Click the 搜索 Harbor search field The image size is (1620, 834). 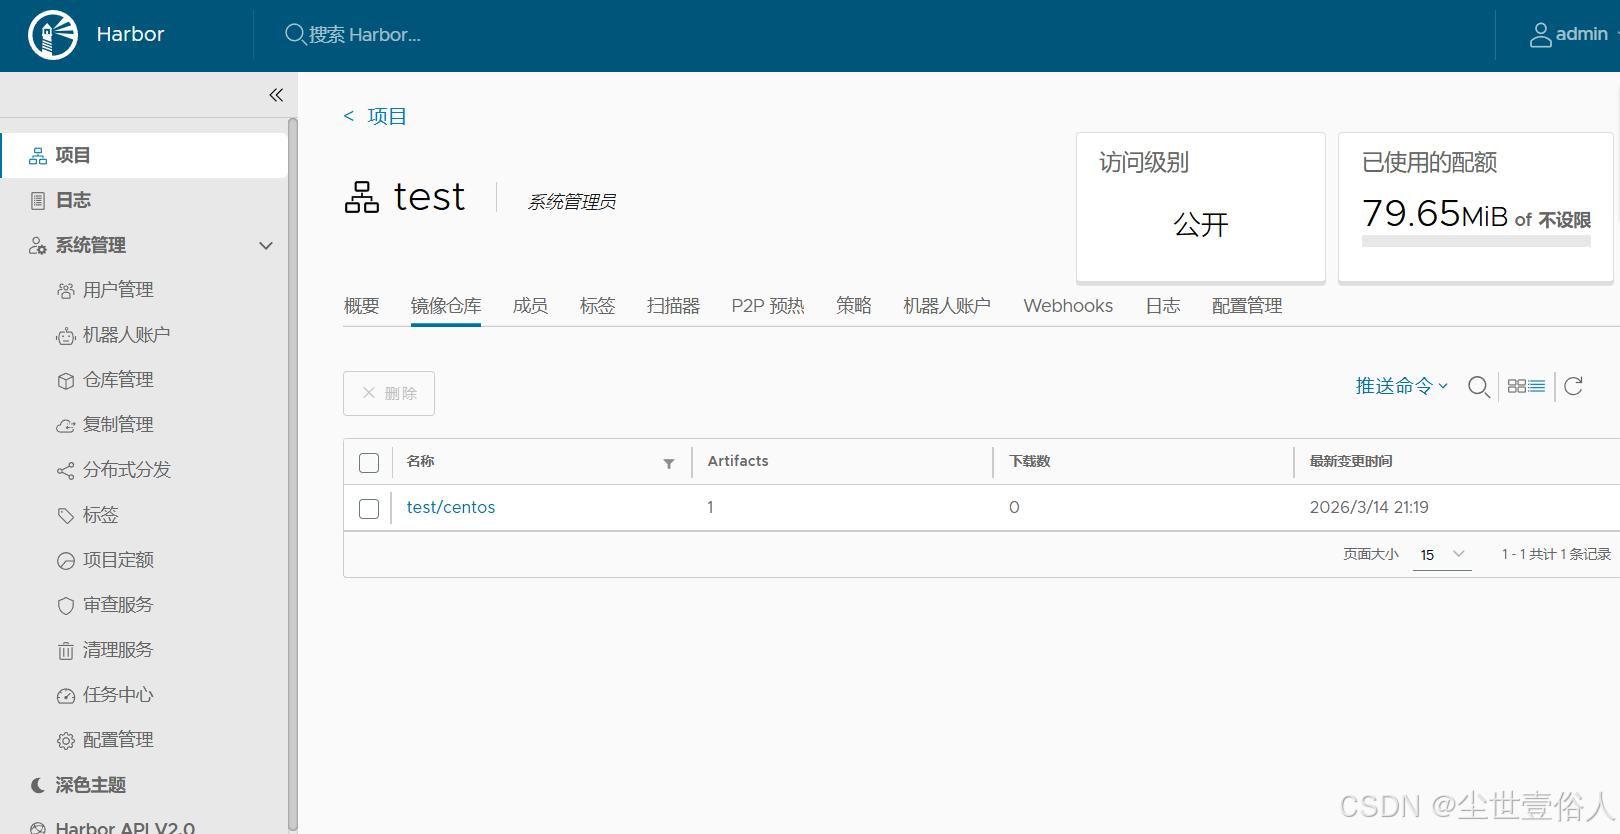pyautogui.click(x=364, y=35)
